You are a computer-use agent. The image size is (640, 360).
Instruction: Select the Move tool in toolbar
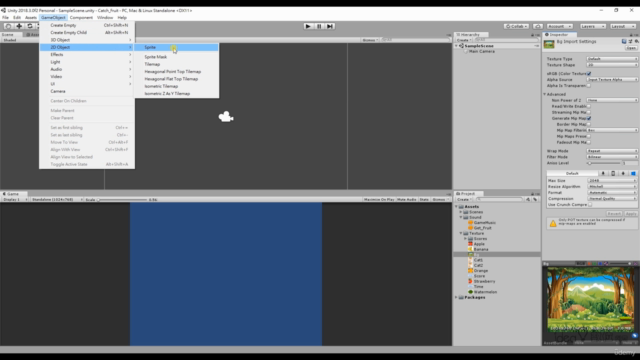point(19,26)
